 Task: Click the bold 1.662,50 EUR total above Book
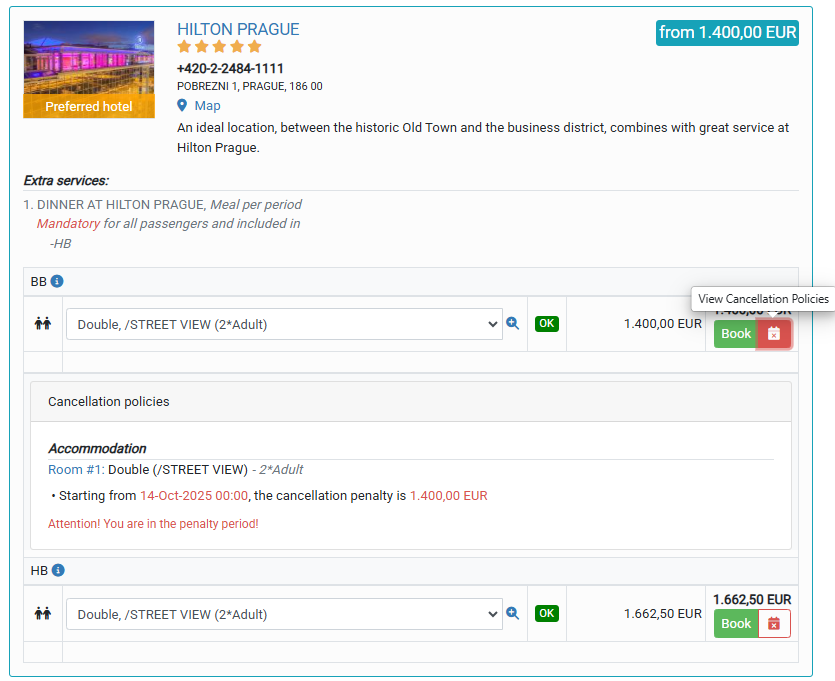(x=752, y=600)
